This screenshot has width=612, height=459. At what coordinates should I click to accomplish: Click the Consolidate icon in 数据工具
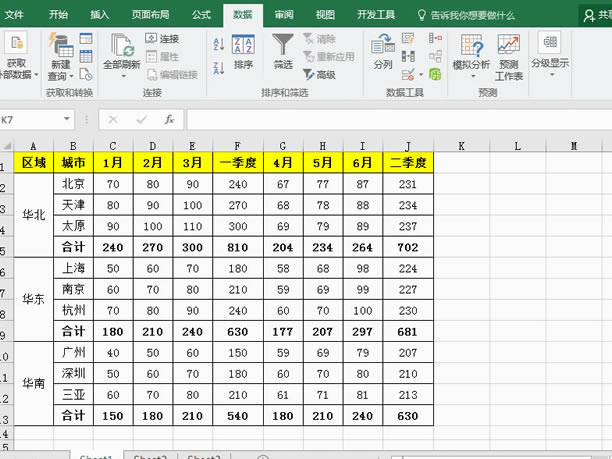click(435, 38)
